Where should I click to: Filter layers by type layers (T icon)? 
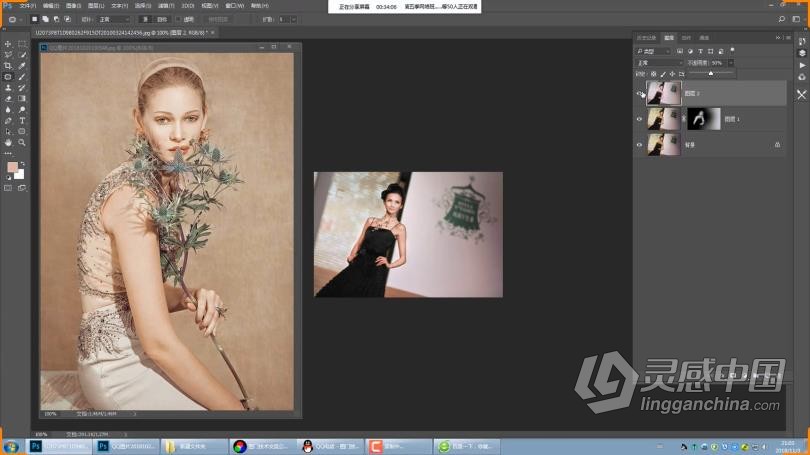click(x=700, y=51)
